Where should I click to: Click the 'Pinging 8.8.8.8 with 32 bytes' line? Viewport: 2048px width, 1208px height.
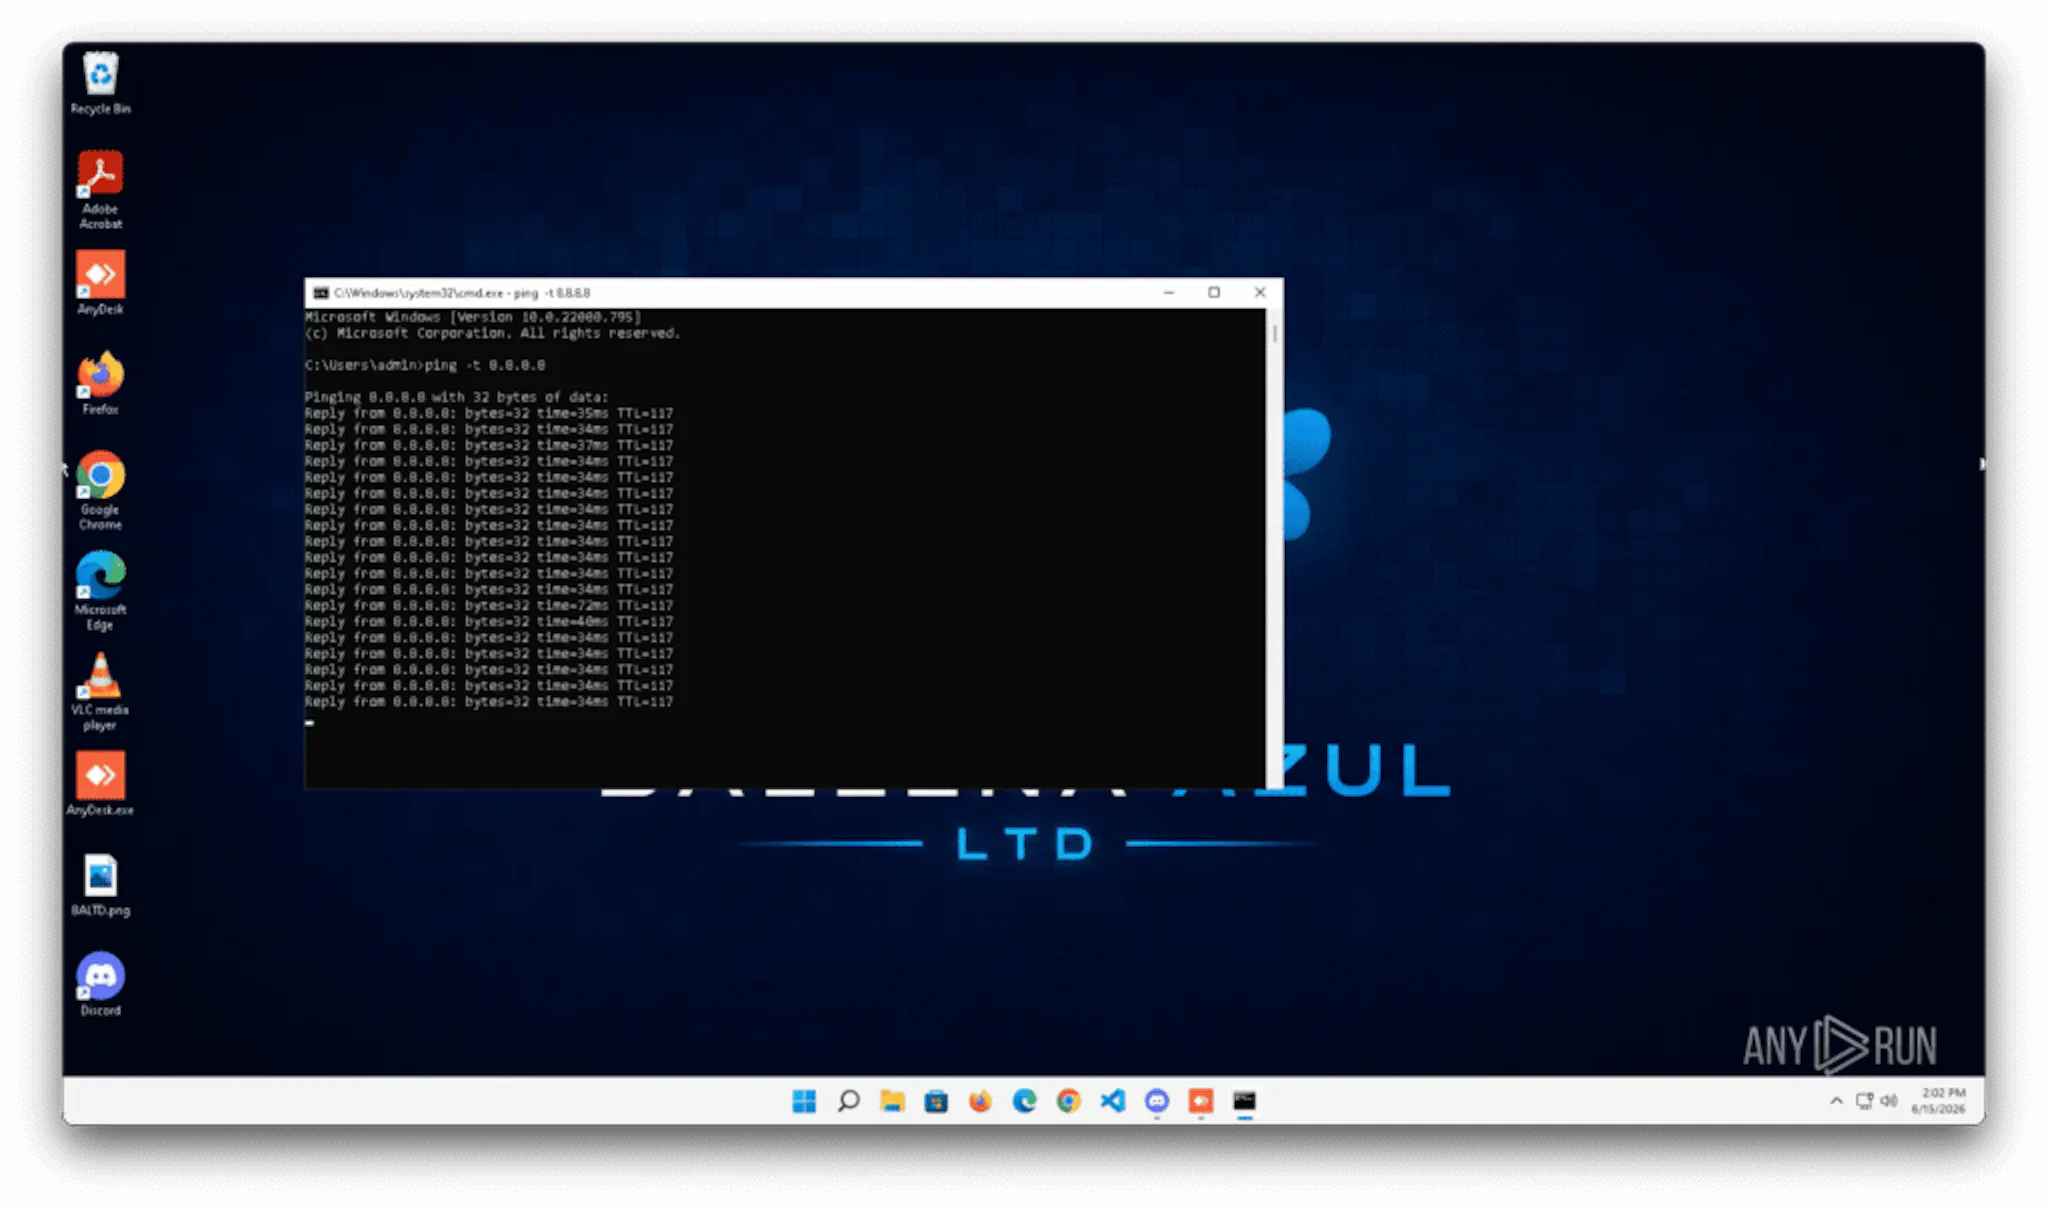click(x=456, y=397)
